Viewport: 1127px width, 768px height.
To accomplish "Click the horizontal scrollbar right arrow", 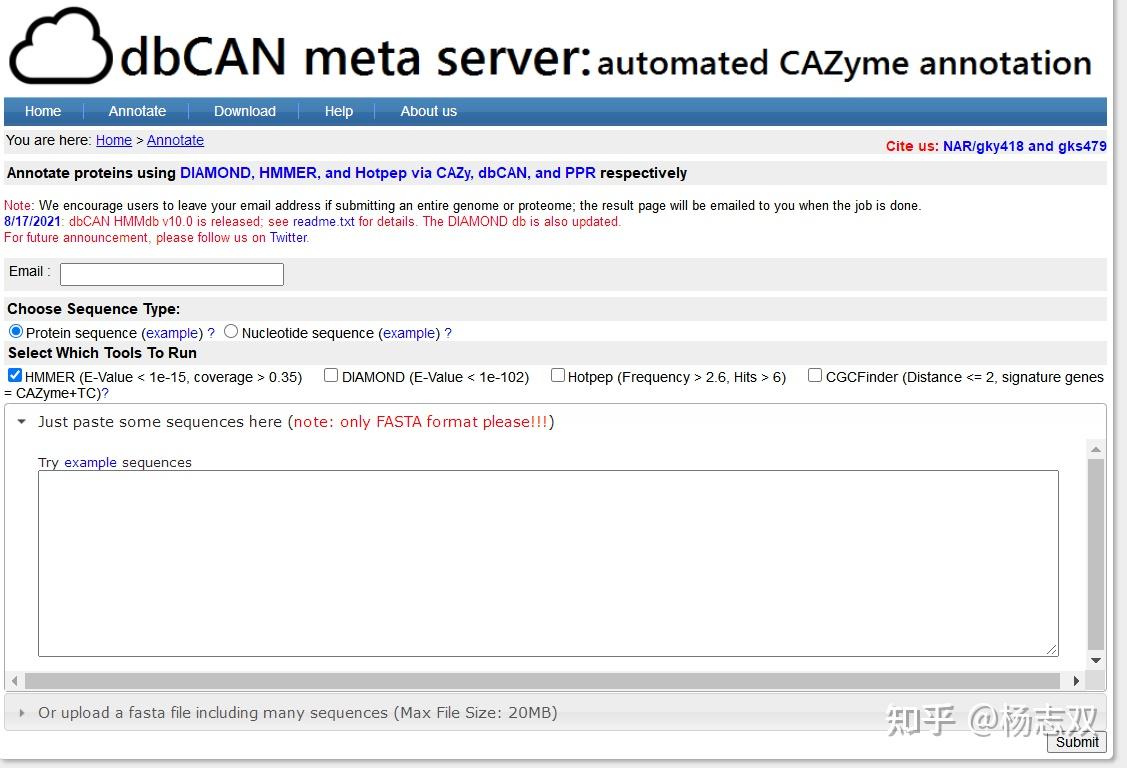I will 1076,681.
